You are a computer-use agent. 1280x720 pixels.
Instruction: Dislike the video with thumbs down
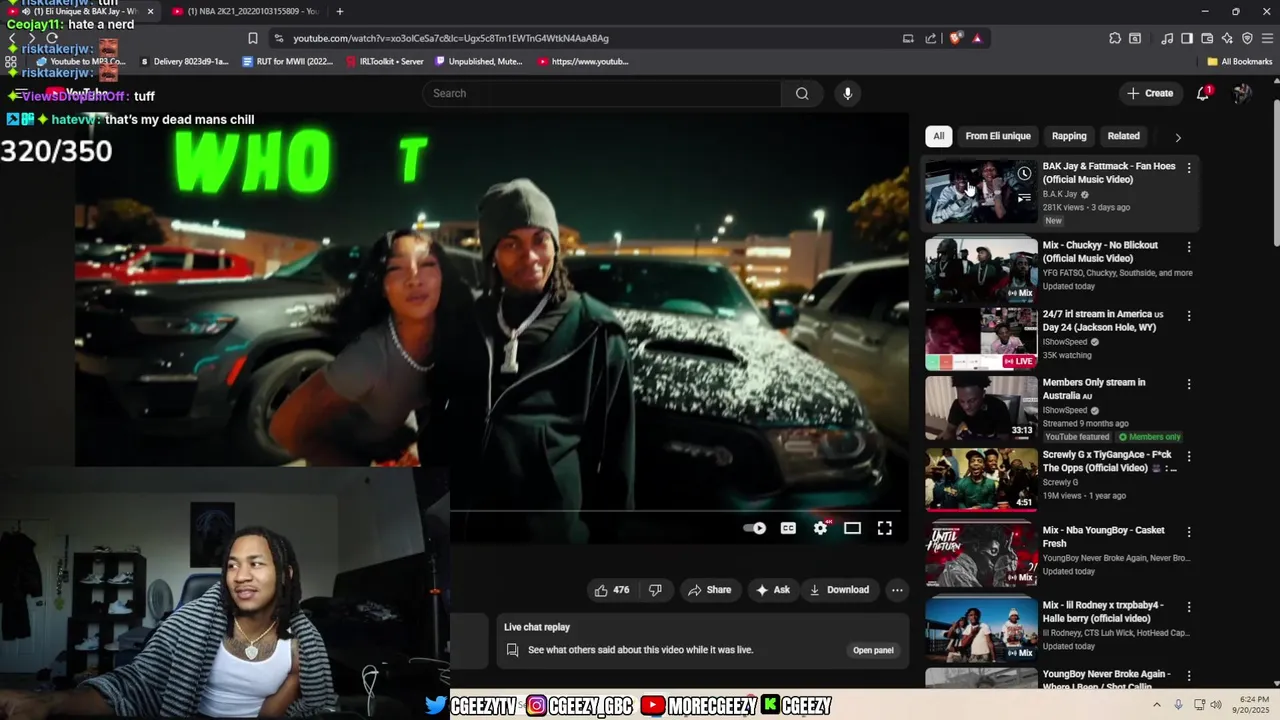(655, 590)
